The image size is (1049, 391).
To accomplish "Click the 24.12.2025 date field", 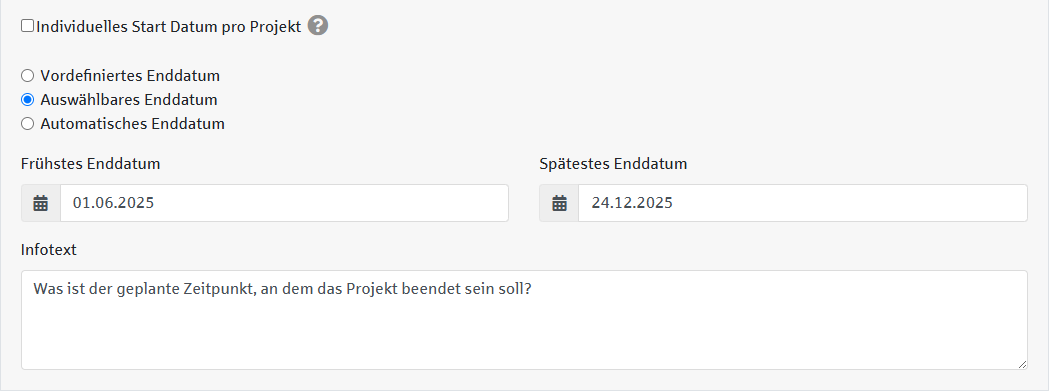I will [x=803, y=203].
